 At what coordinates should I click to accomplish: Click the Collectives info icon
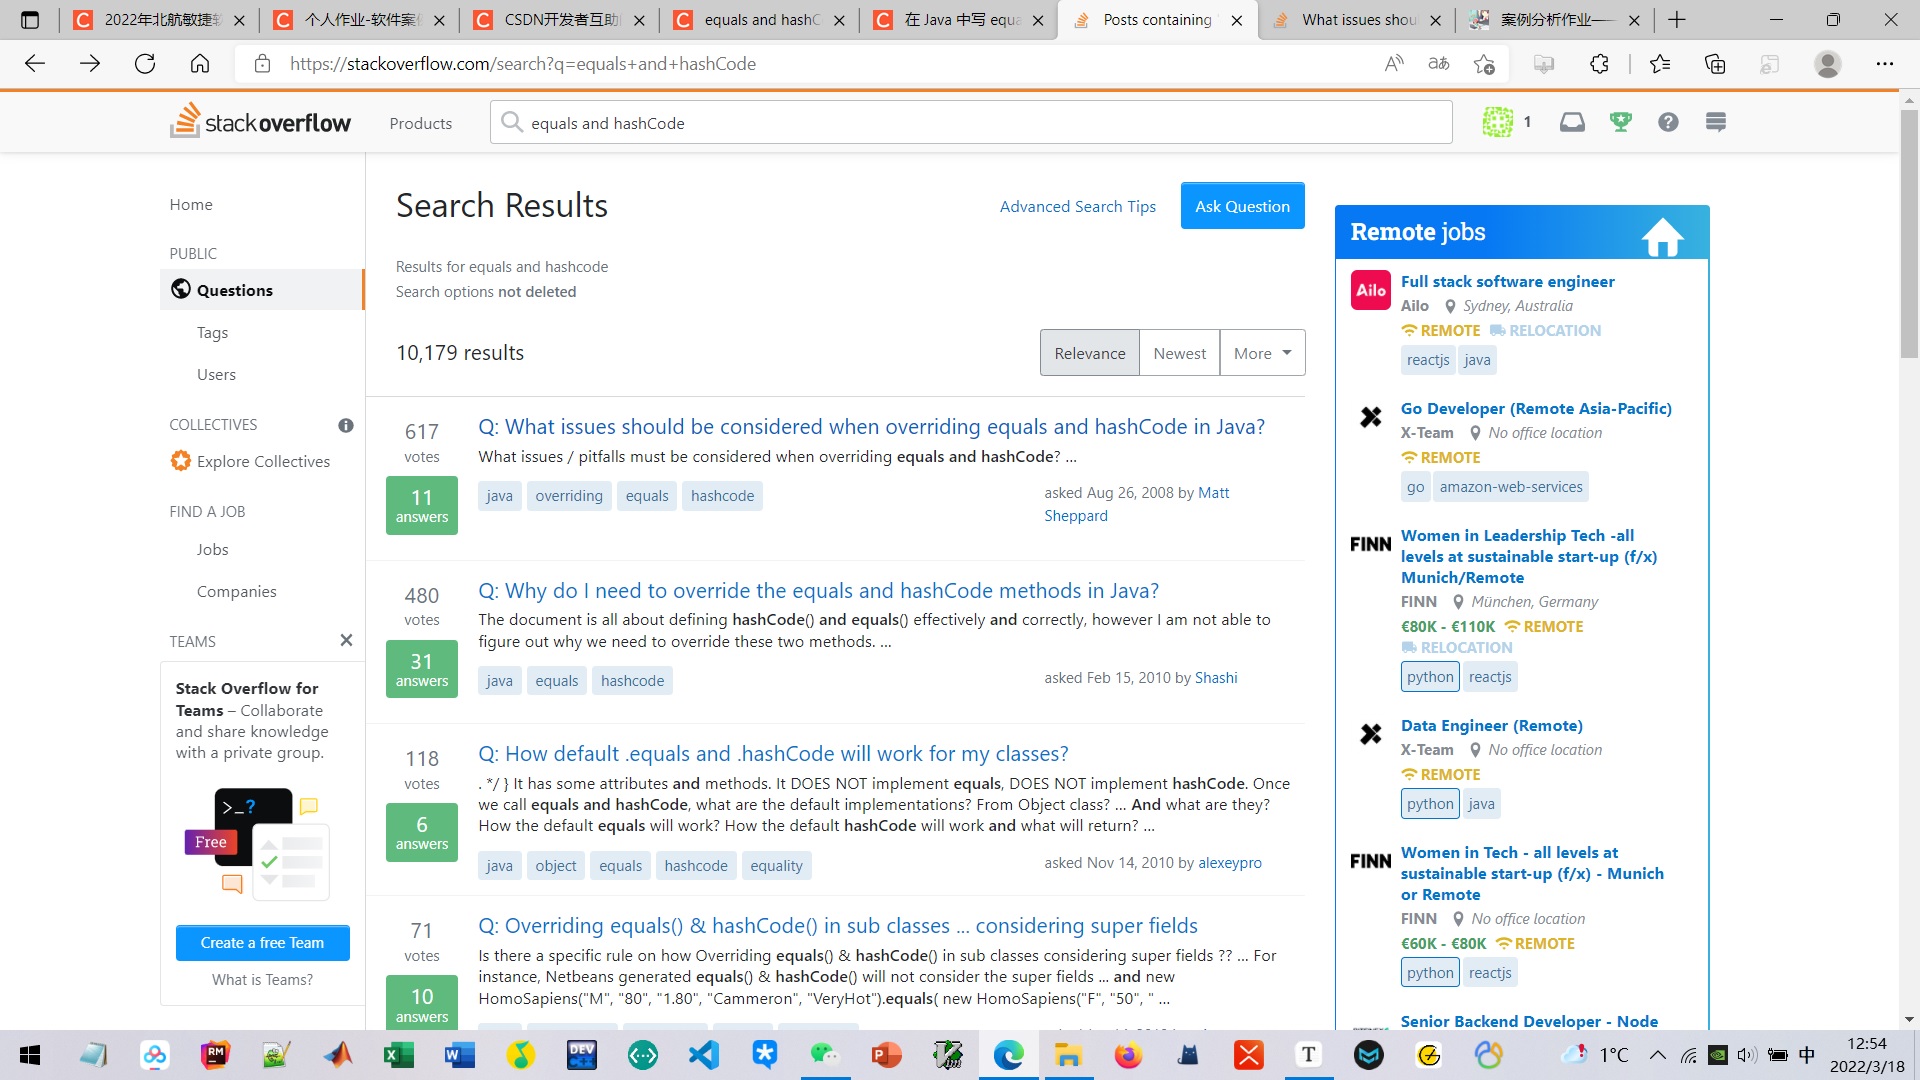(346, 425)
